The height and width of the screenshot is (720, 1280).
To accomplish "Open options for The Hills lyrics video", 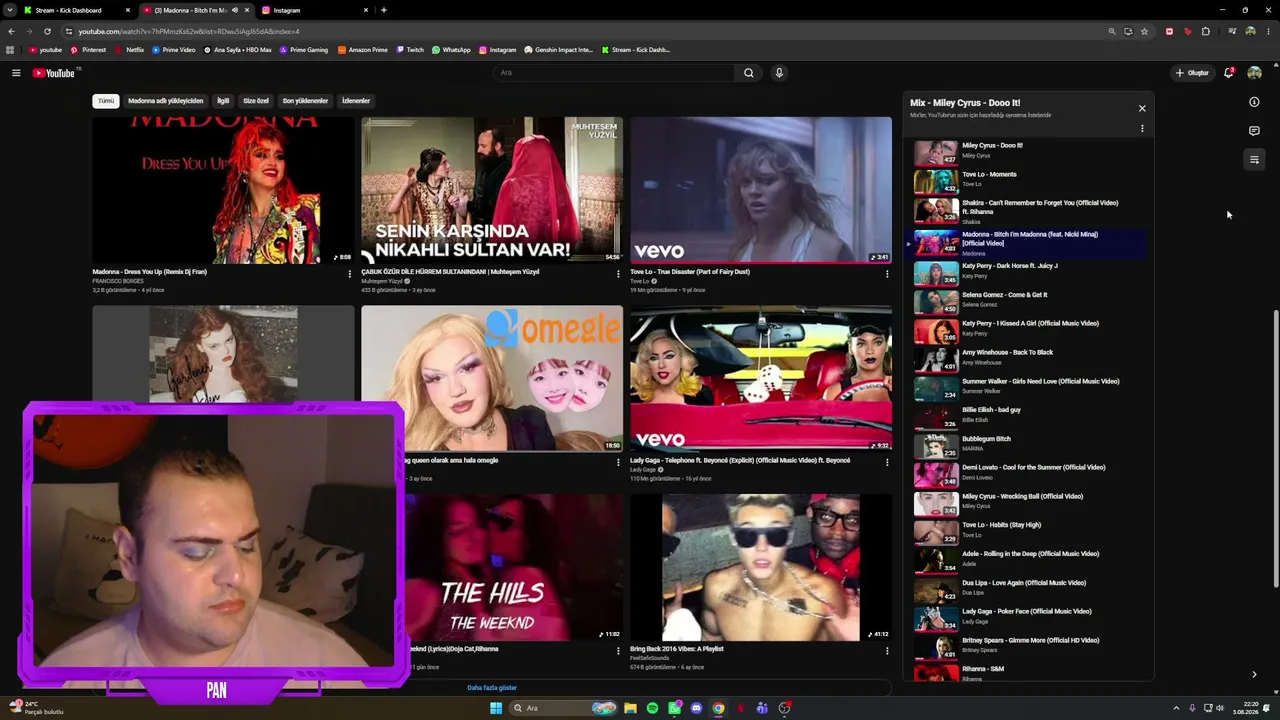I will click(618, 651).
